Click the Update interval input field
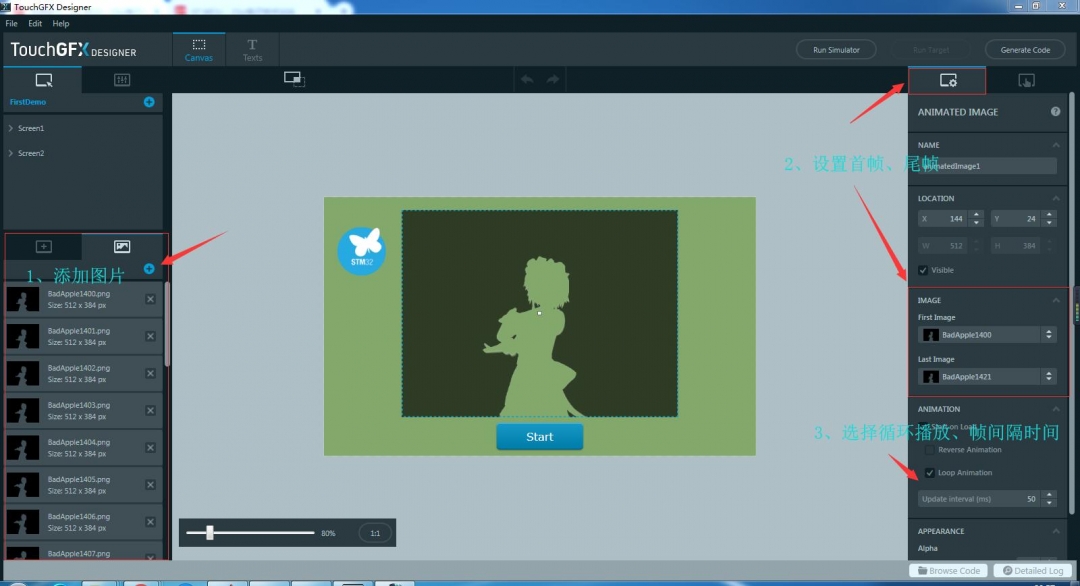This screenshot has width=1080, height=586. 979,499
